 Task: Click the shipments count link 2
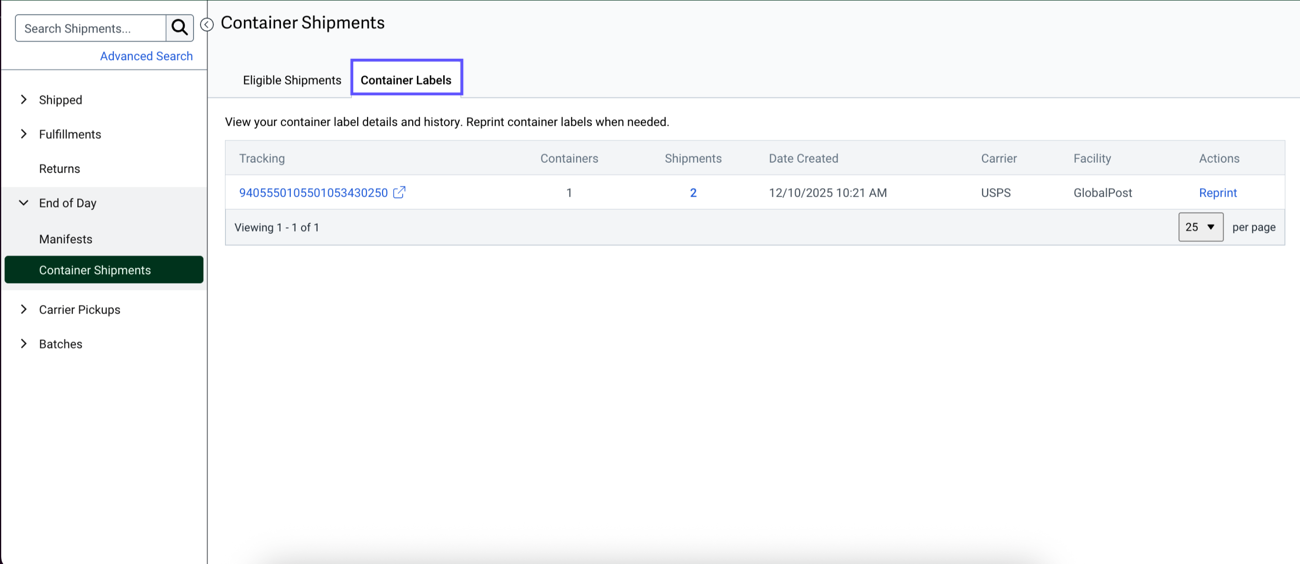693,193
